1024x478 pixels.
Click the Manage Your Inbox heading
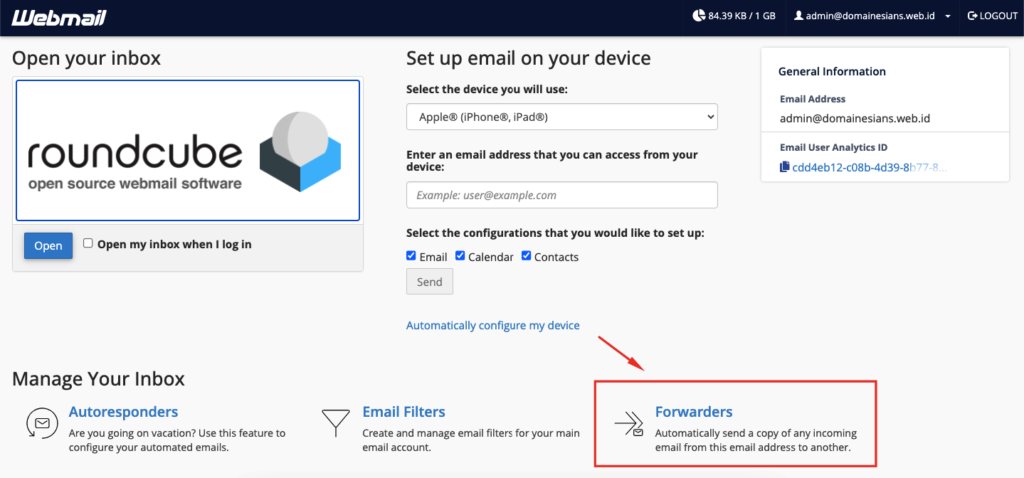[99, 379]
